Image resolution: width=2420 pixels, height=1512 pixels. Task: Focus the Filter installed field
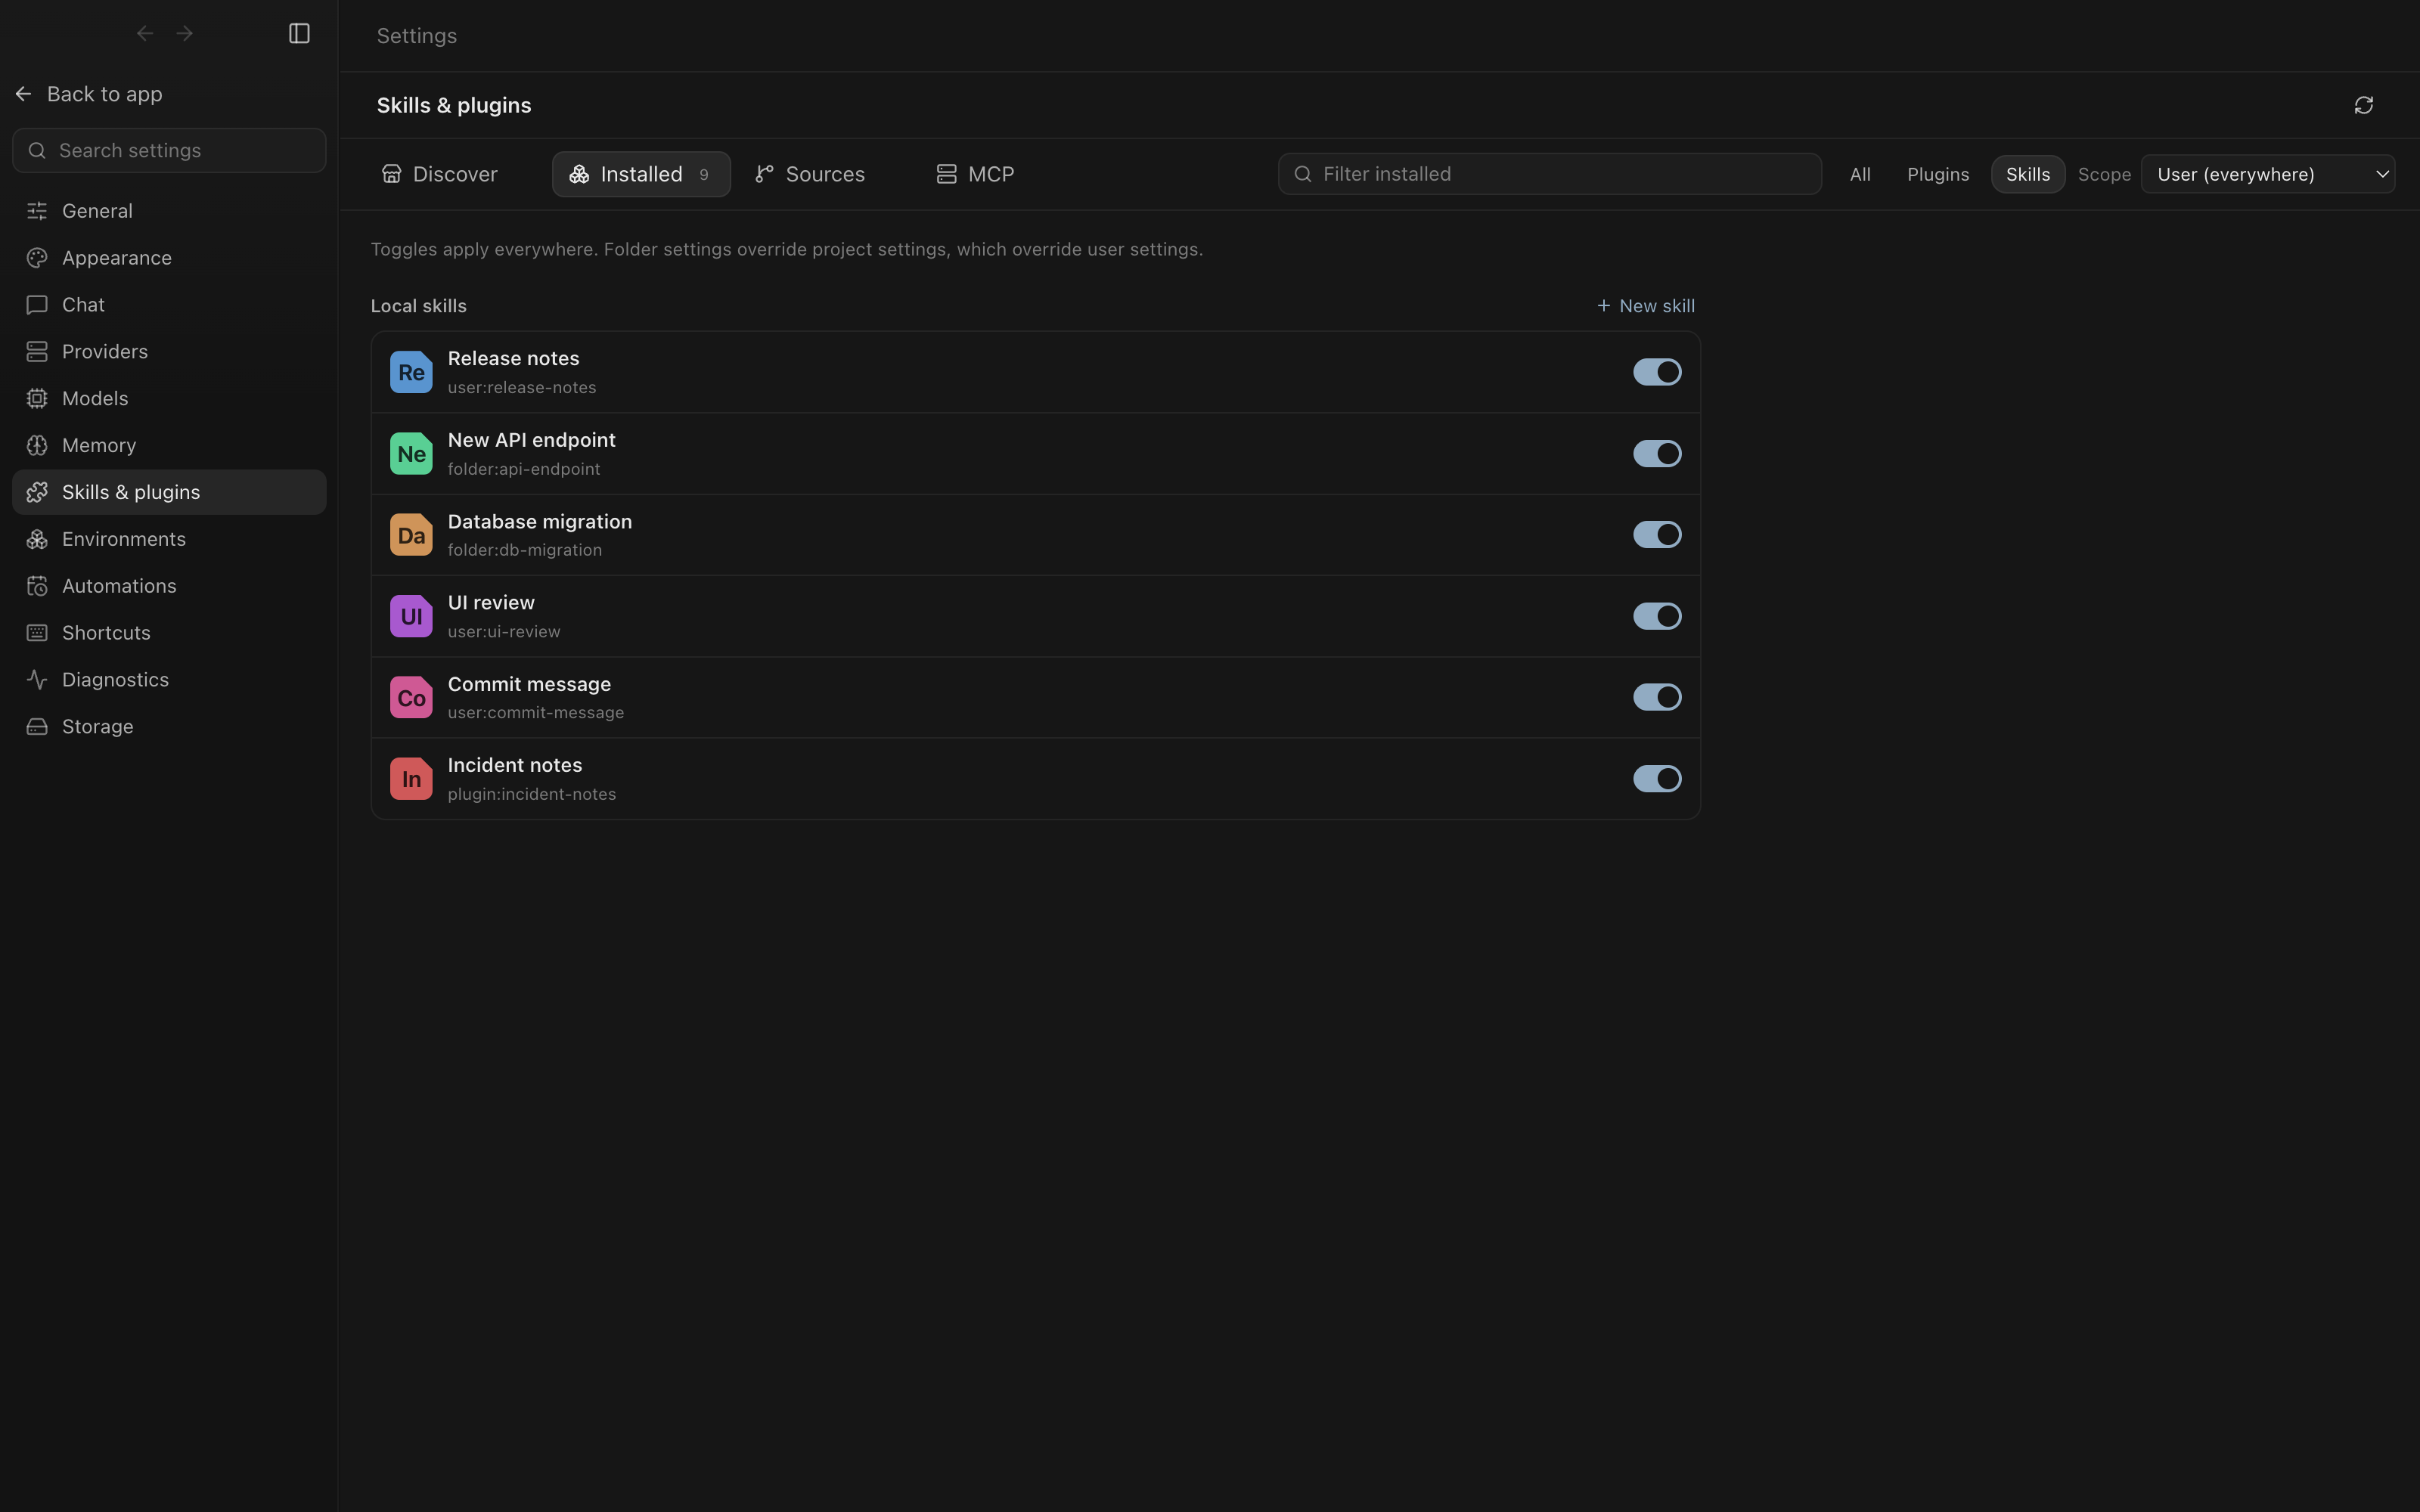tap(1549, 174)
